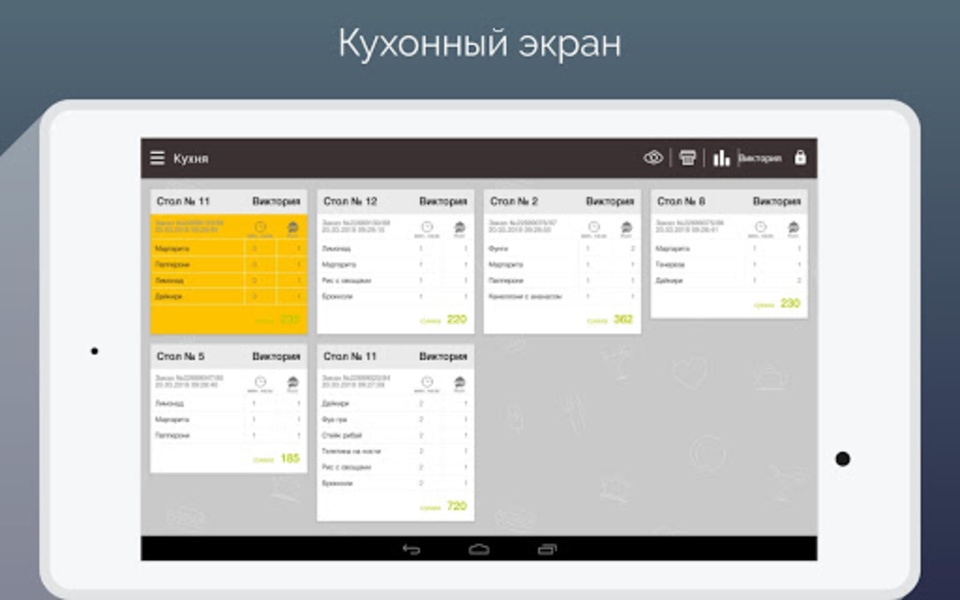
Task: Open the Стол № 12 card header
Action: point(395,201)
